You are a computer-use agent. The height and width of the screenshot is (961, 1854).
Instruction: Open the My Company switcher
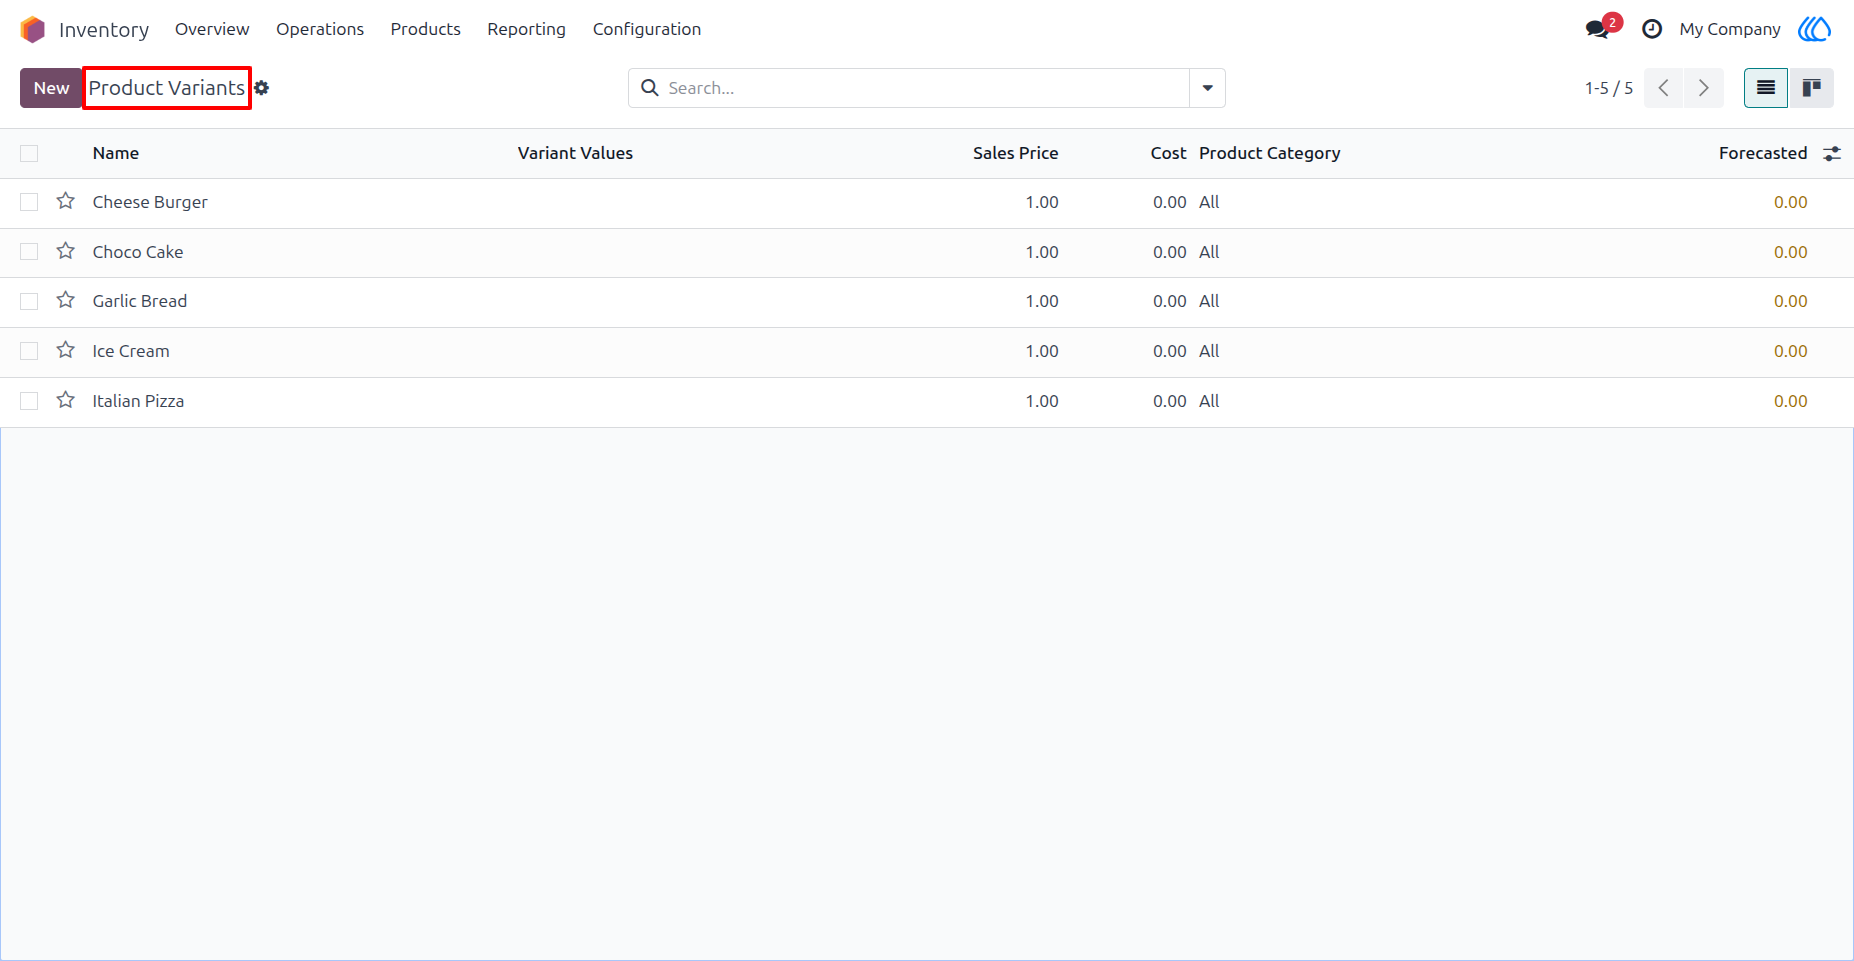coord(1730,29)
